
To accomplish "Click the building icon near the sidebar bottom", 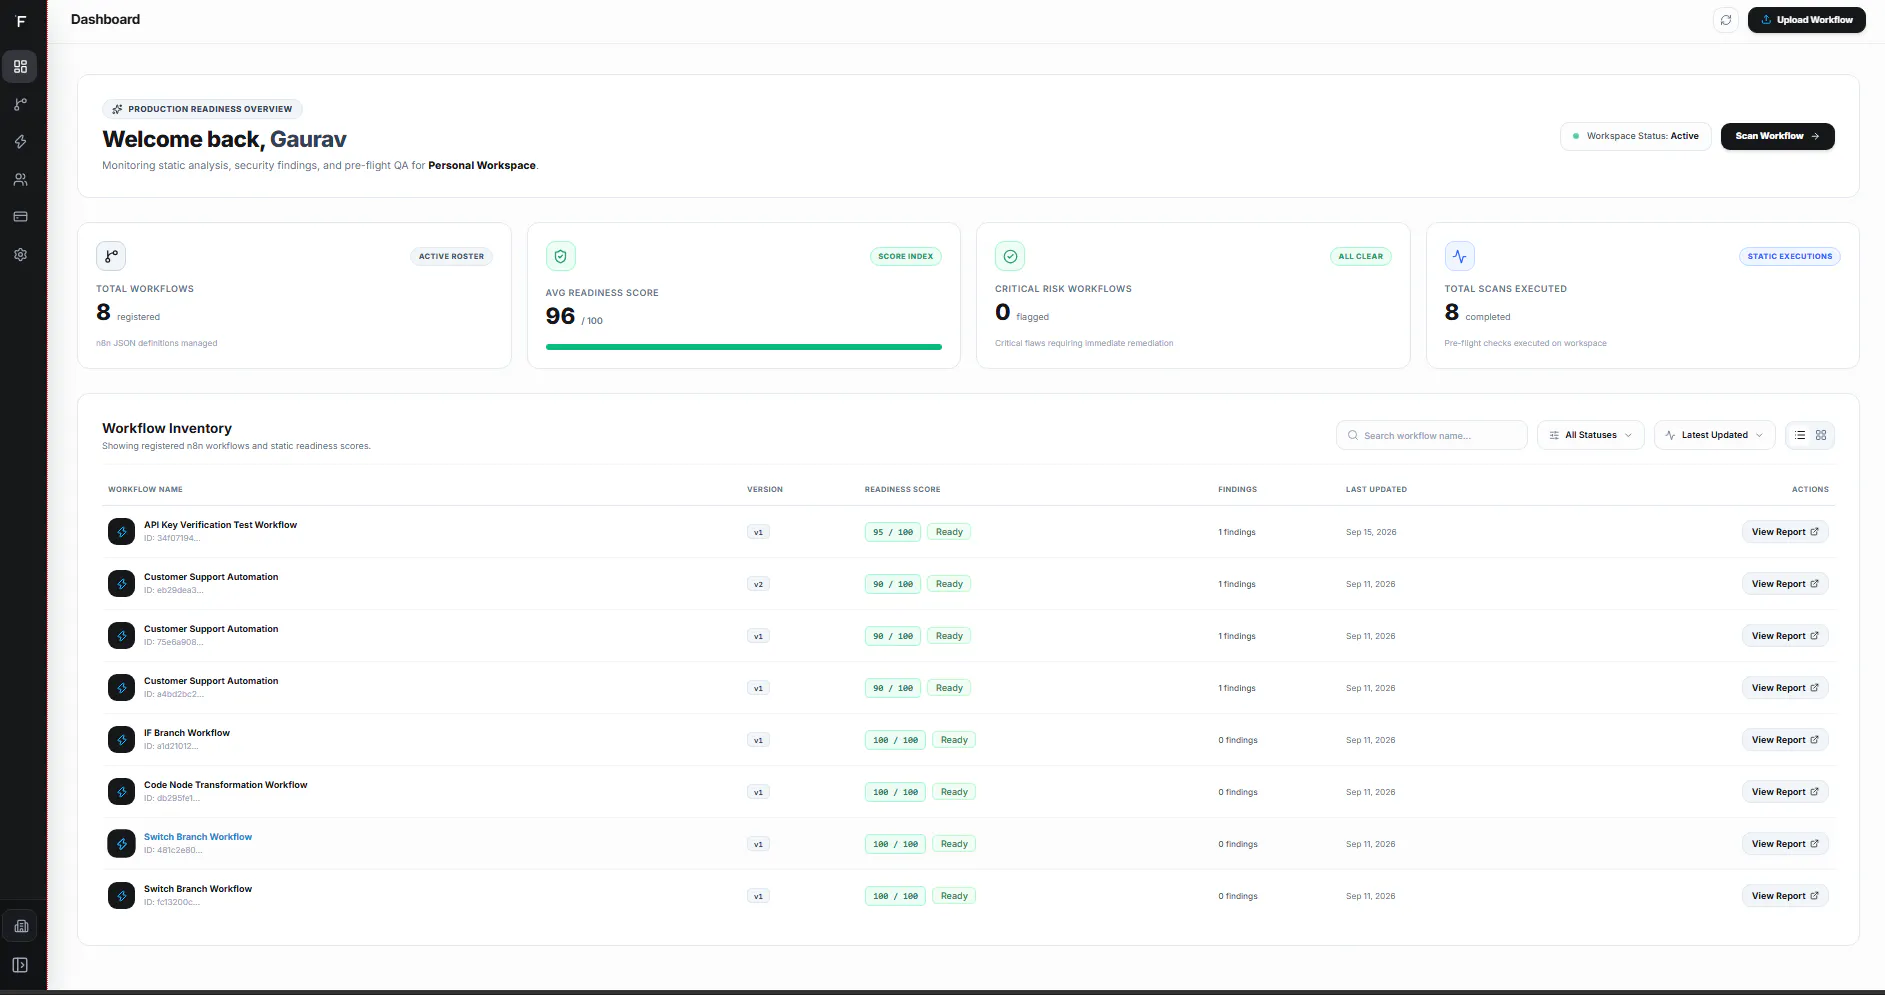I will click(x=21, y=927).
